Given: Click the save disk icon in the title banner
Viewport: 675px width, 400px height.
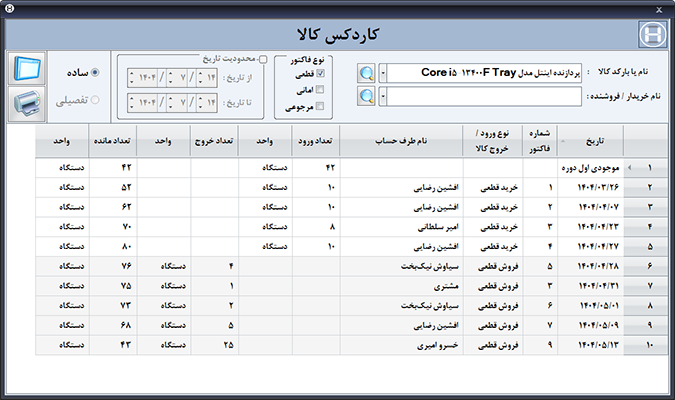Looking at the screenshot, I should pyautogui.click(x=652, y=34).
